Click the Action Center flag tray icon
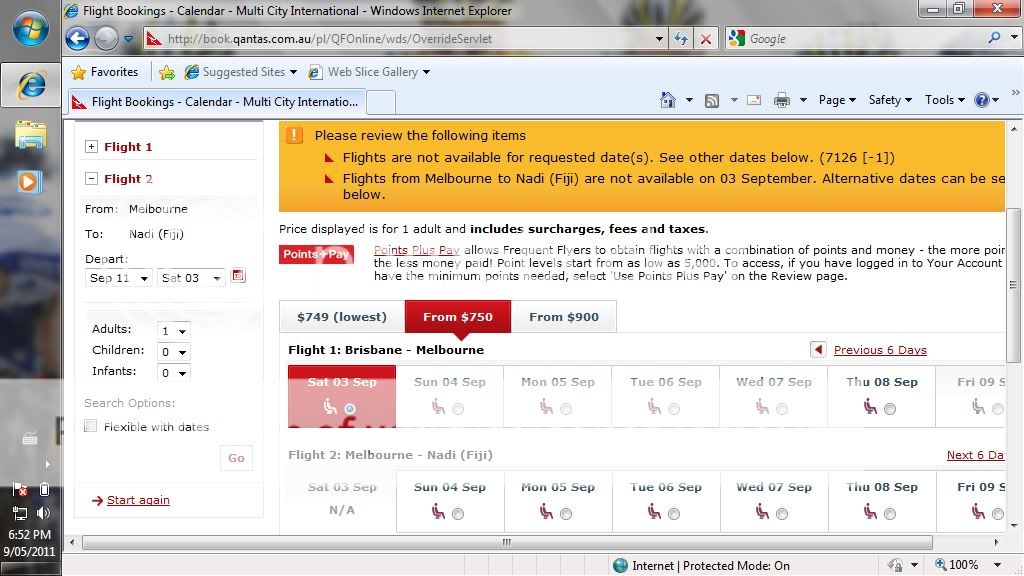 [x=20, y=489]
